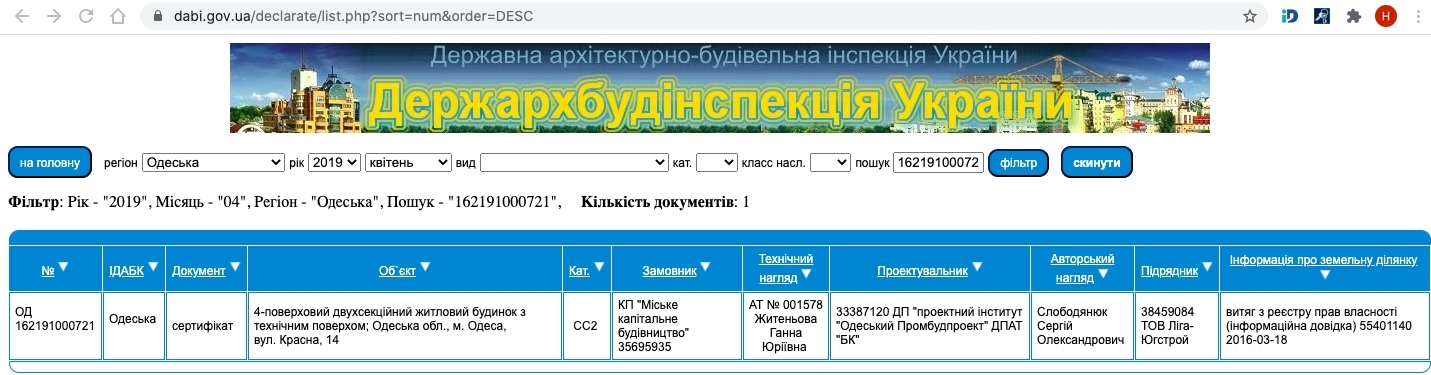1431x375 pixels.
Task: Open the рік dropdown showing 2019
Action: [x=334, y=162]
